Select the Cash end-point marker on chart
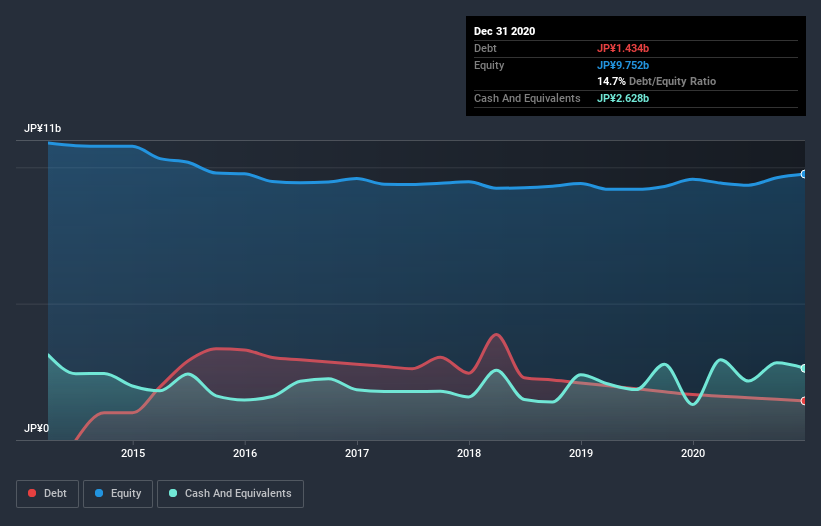821x526 pixels. click(804, 368)
